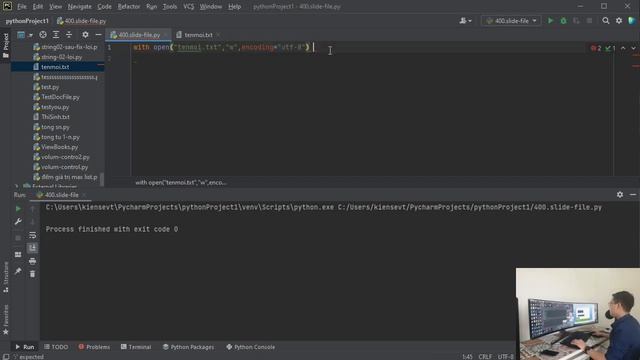Toggle the Favorites sidebar vertical tab
The width and height of the screenshot is (640, 360).
pos(5,320)
